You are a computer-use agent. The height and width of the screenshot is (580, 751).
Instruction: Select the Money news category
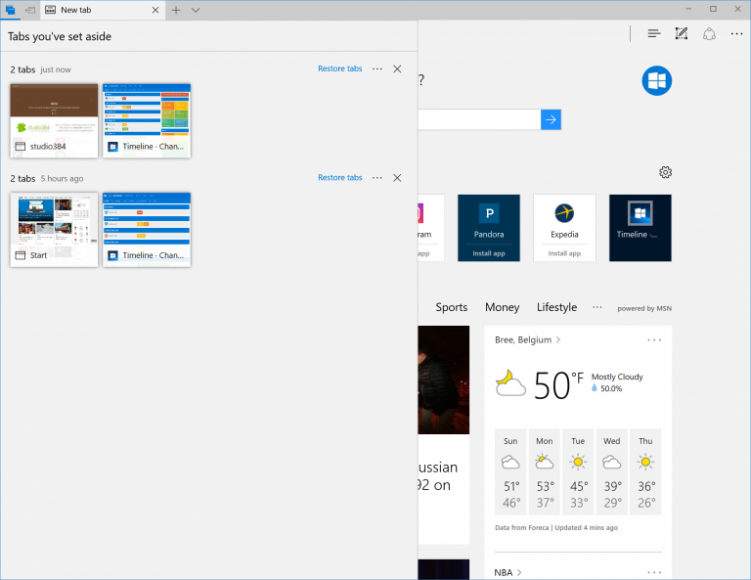pyautogui.click(x=502, y=307)
